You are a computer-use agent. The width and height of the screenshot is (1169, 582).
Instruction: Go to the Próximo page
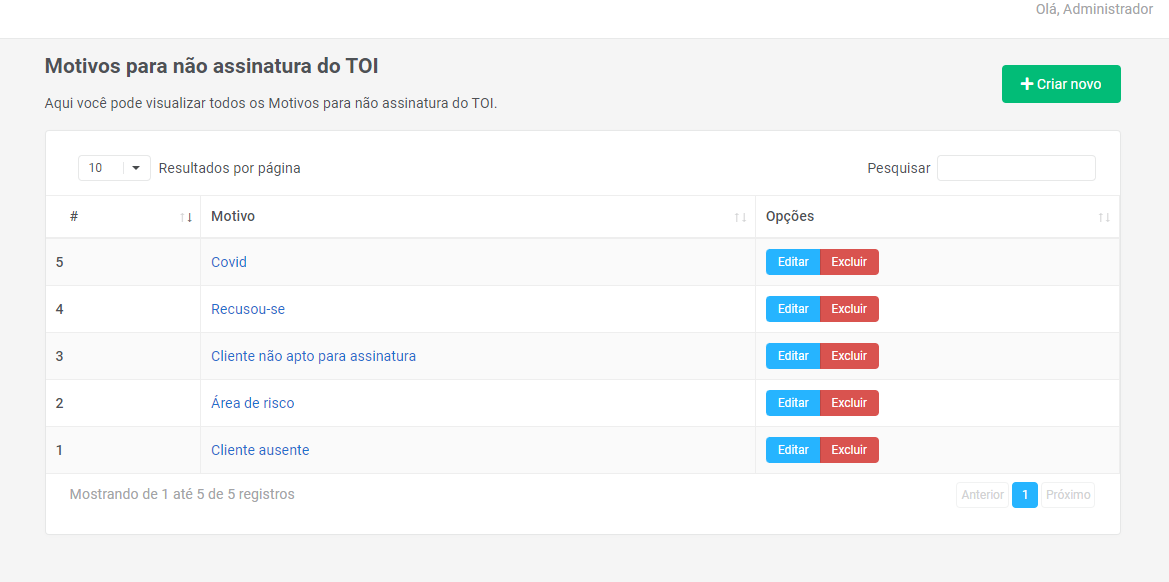1068,495
